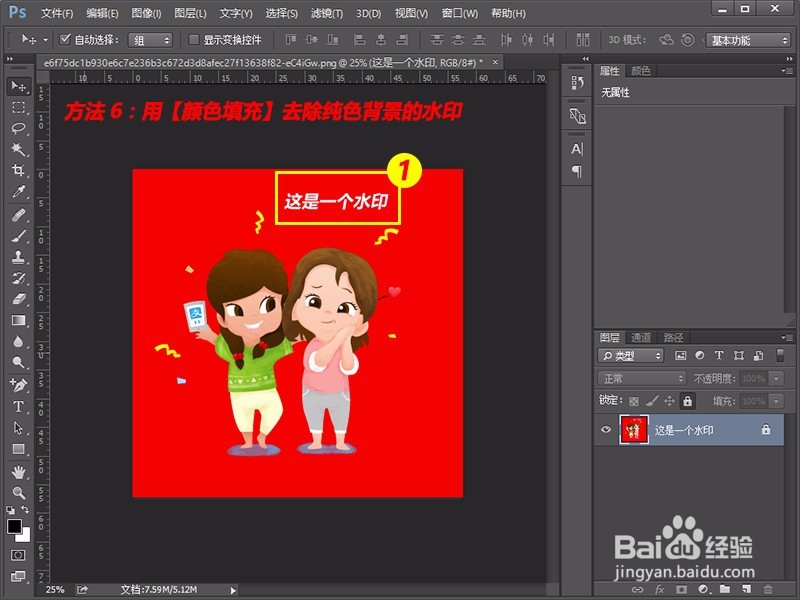This screenshot has height=600, width=800.
Task: Open the 图像(I) menu
Action: coord(146,13)
